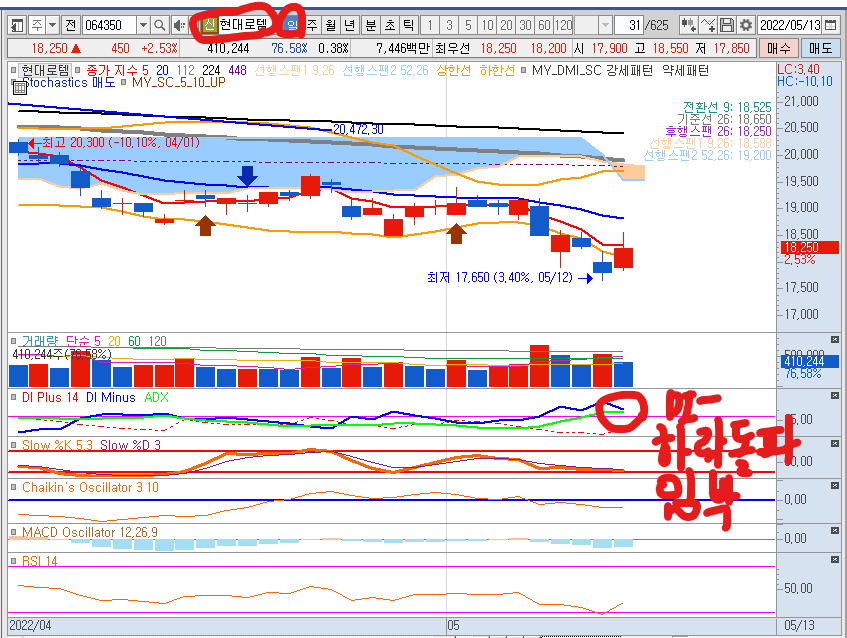The height and width of the screenshot is (638, 847).
Task: Choose the 3 interval button
Action: pos(449,25)
